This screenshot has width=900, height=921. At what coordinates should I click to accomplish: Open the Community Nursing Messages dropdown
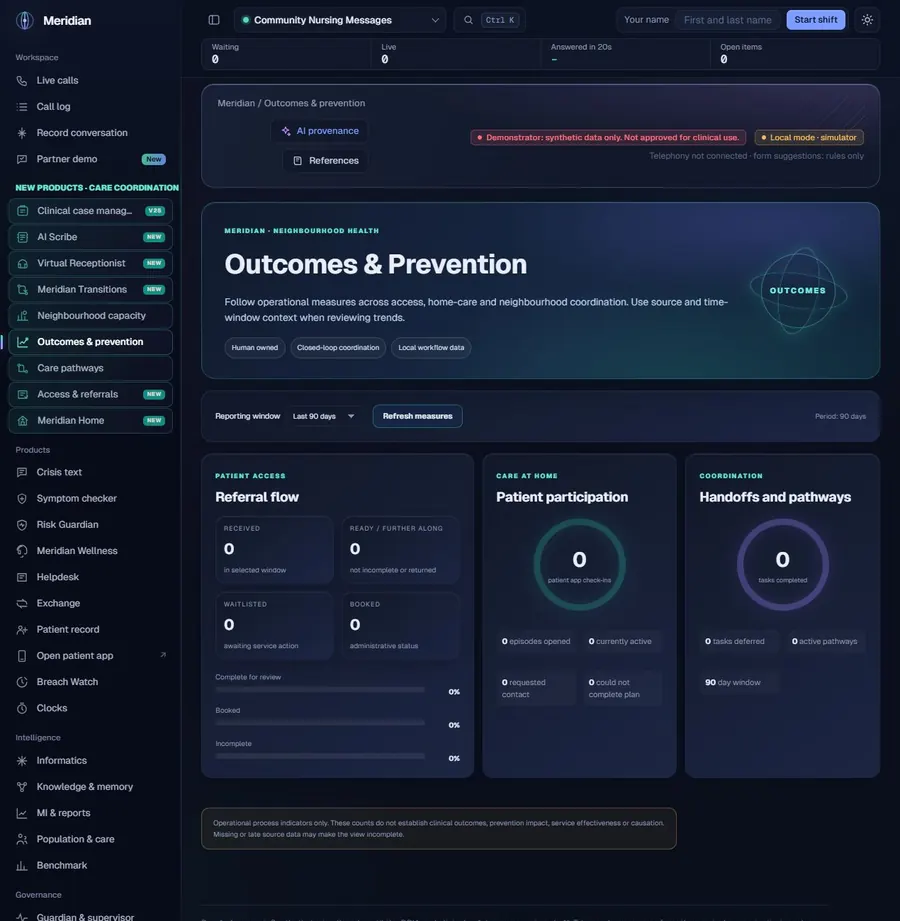pyautogui.click(x=340, y=20)
